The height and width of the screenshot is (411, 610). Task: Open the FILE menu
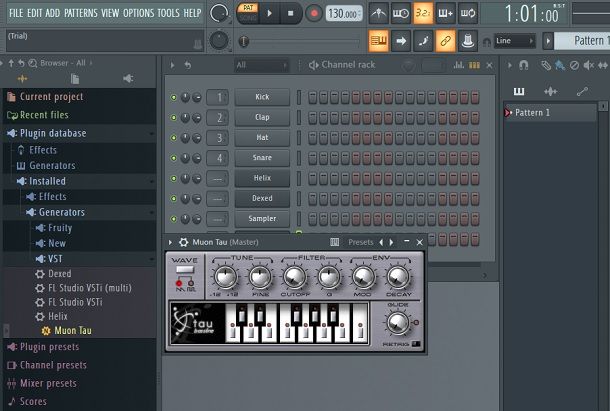[16, 13]
